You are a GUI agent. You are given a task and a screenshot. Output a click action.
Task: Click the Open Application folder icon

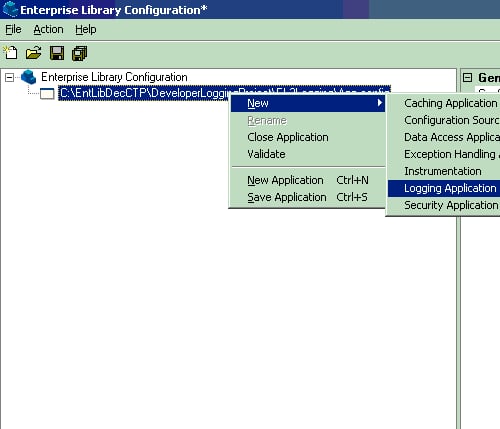point(34,53)
